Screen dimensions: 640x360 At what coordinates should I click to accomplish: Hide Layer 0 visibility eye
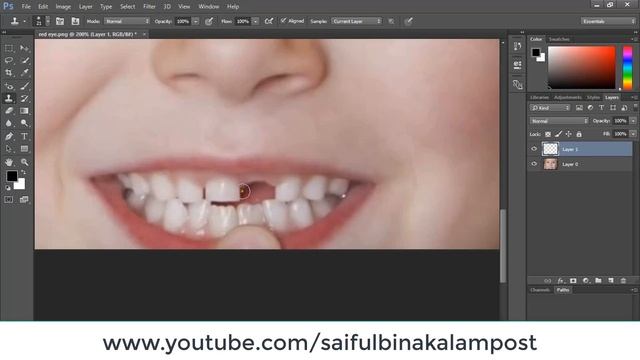[x=534, y=164]
